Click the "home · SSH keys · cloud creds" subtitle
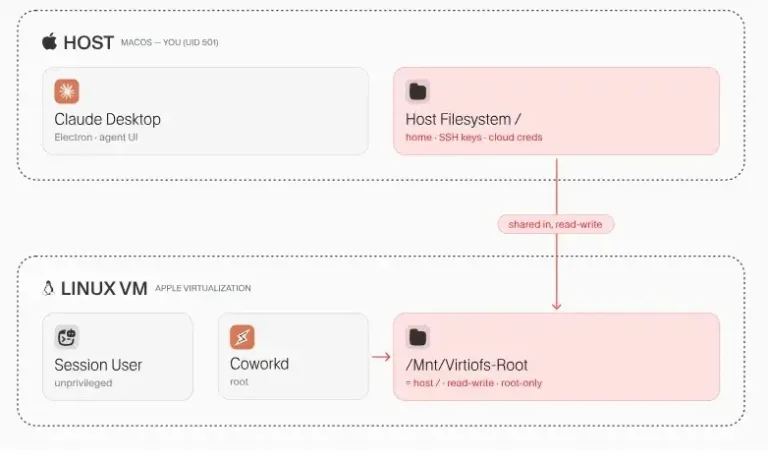Screen dimensions: 768x462 tap(474, 138)
